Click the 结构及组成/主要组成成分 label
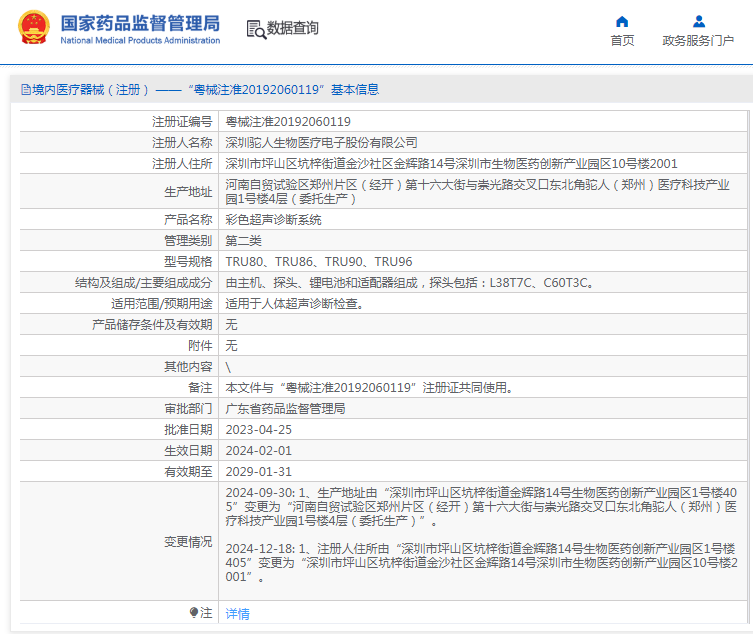This screenshot has width=753, height=634. [x=144, y=283]
